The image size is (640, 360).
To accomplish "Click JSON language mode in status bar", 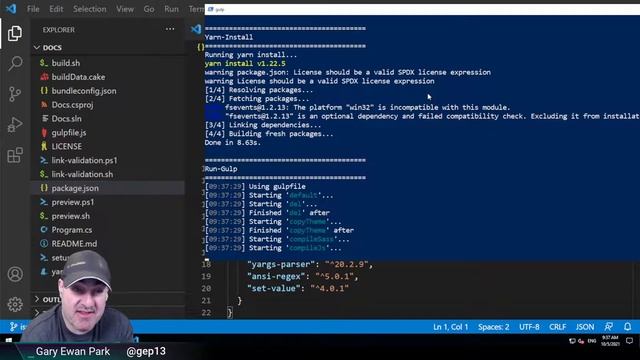I will tap(584, 327).
